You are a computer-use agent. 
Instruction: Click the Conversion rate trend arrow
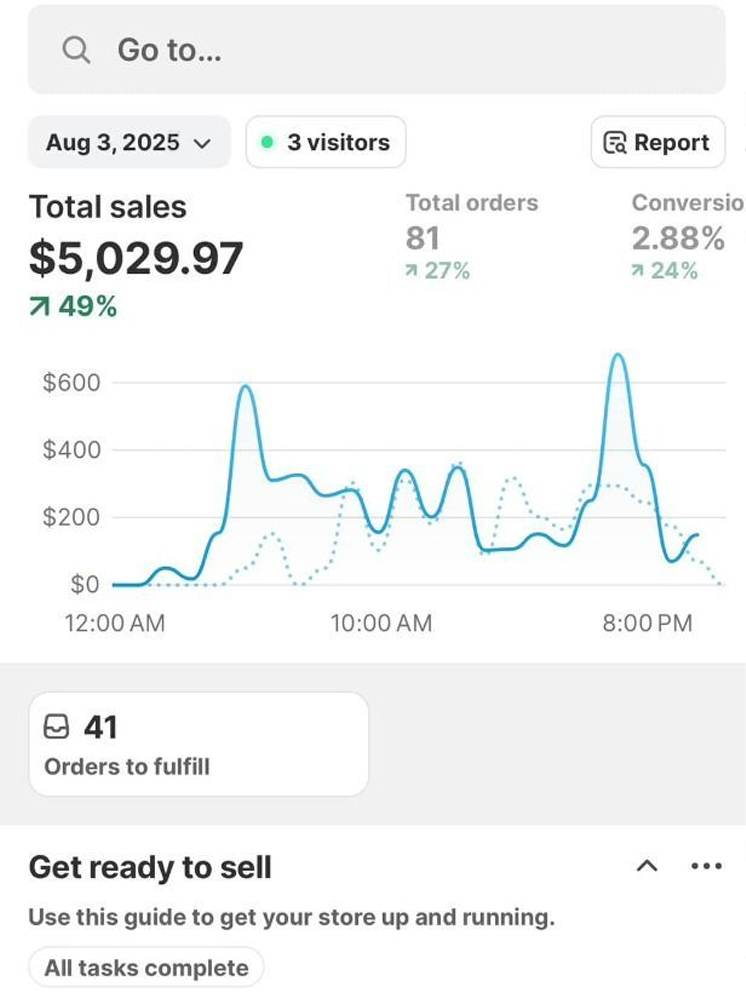click(x=637, y=271)
